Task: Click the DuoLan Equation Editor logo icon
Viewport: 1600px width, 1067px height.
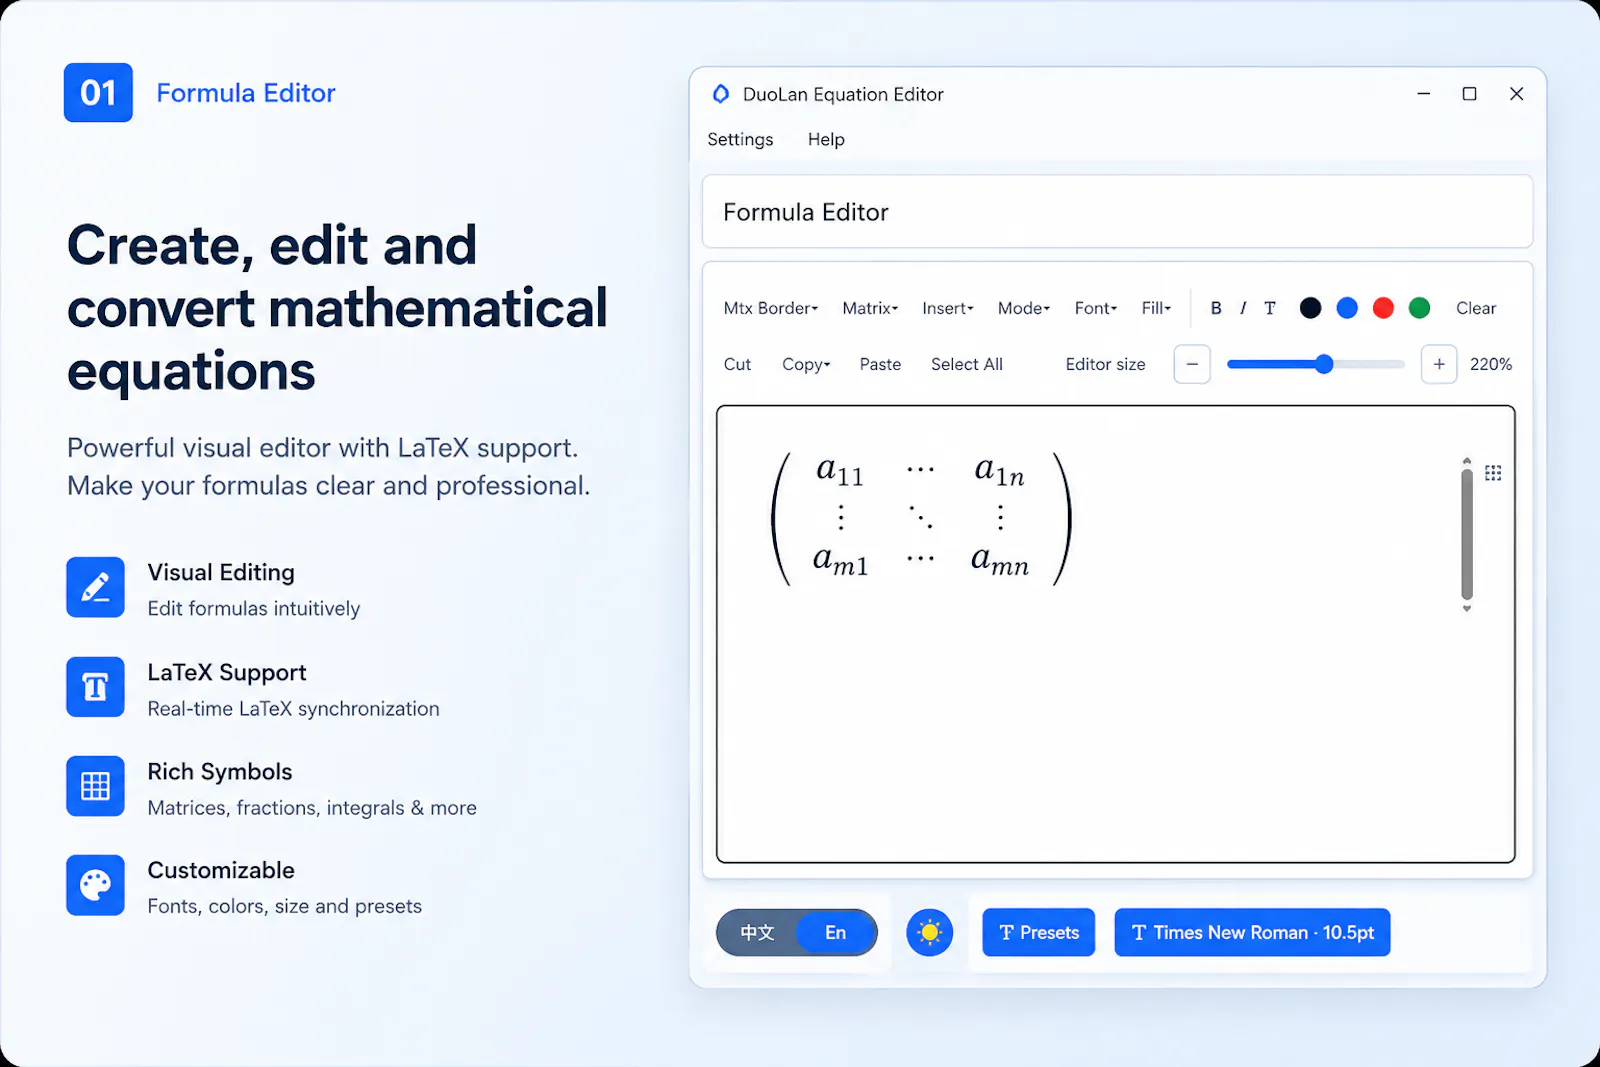Action: (720, 94)
